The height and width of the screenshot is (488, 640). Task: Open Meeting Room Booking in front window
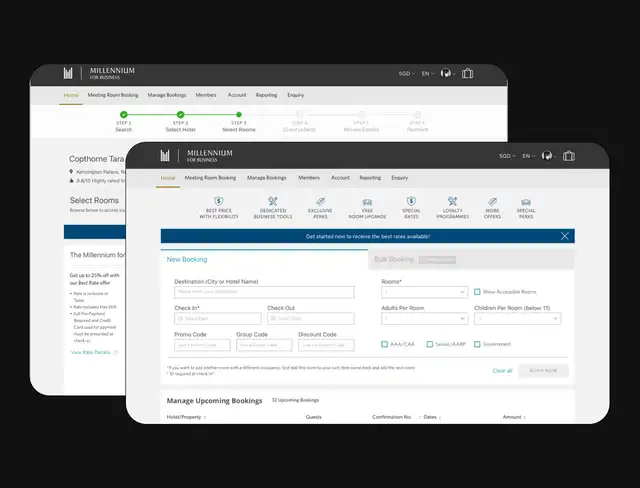coord(210,178)
